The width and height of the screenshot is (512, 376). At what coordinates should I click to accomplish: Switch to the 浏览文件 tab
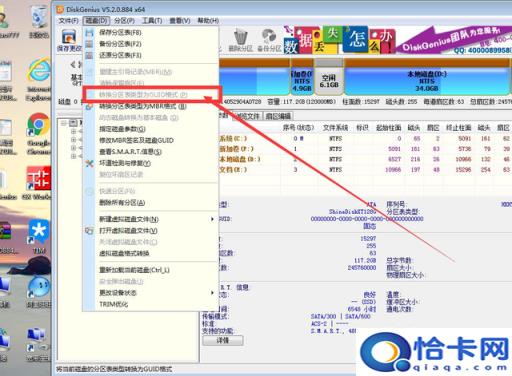pos(247,116)
